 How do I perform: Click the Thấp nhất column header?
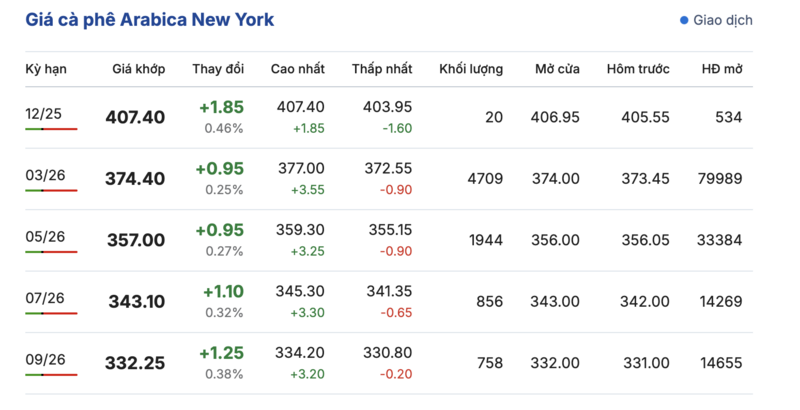[382, 69]
